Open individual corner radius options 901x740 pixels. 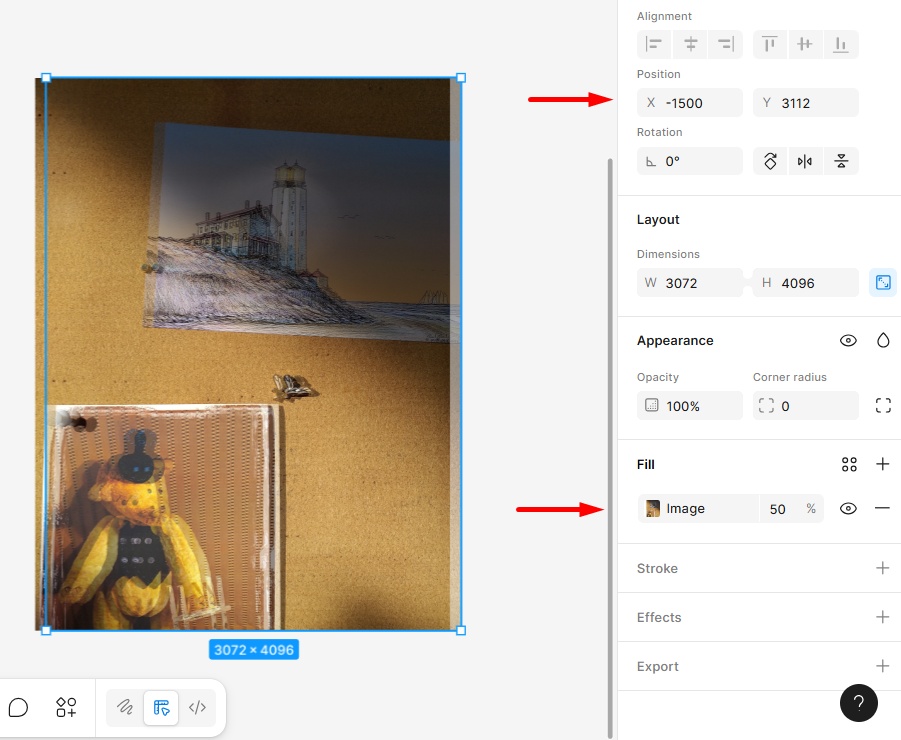click(883, 406)
